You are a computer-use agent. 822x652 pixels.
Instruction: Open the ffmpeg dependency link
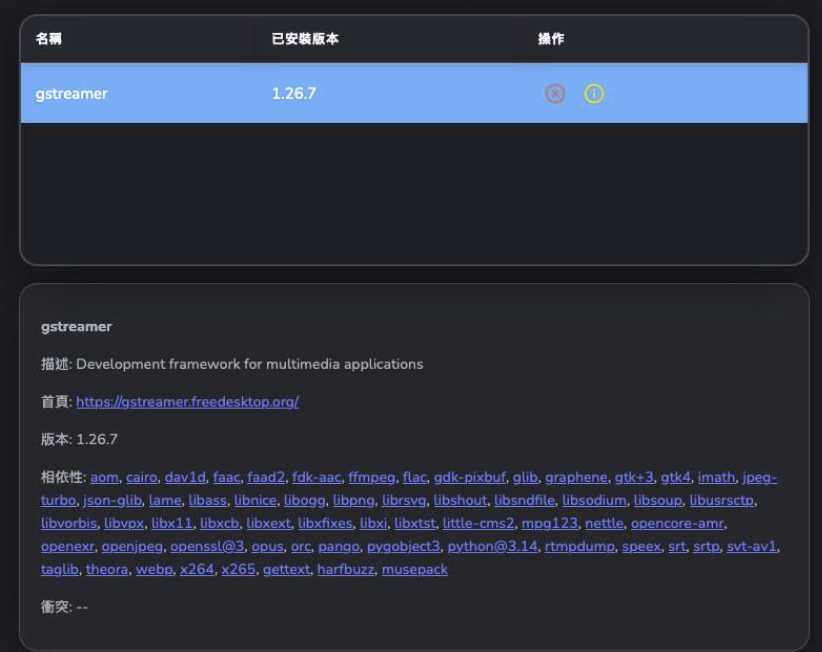(372, 478)
